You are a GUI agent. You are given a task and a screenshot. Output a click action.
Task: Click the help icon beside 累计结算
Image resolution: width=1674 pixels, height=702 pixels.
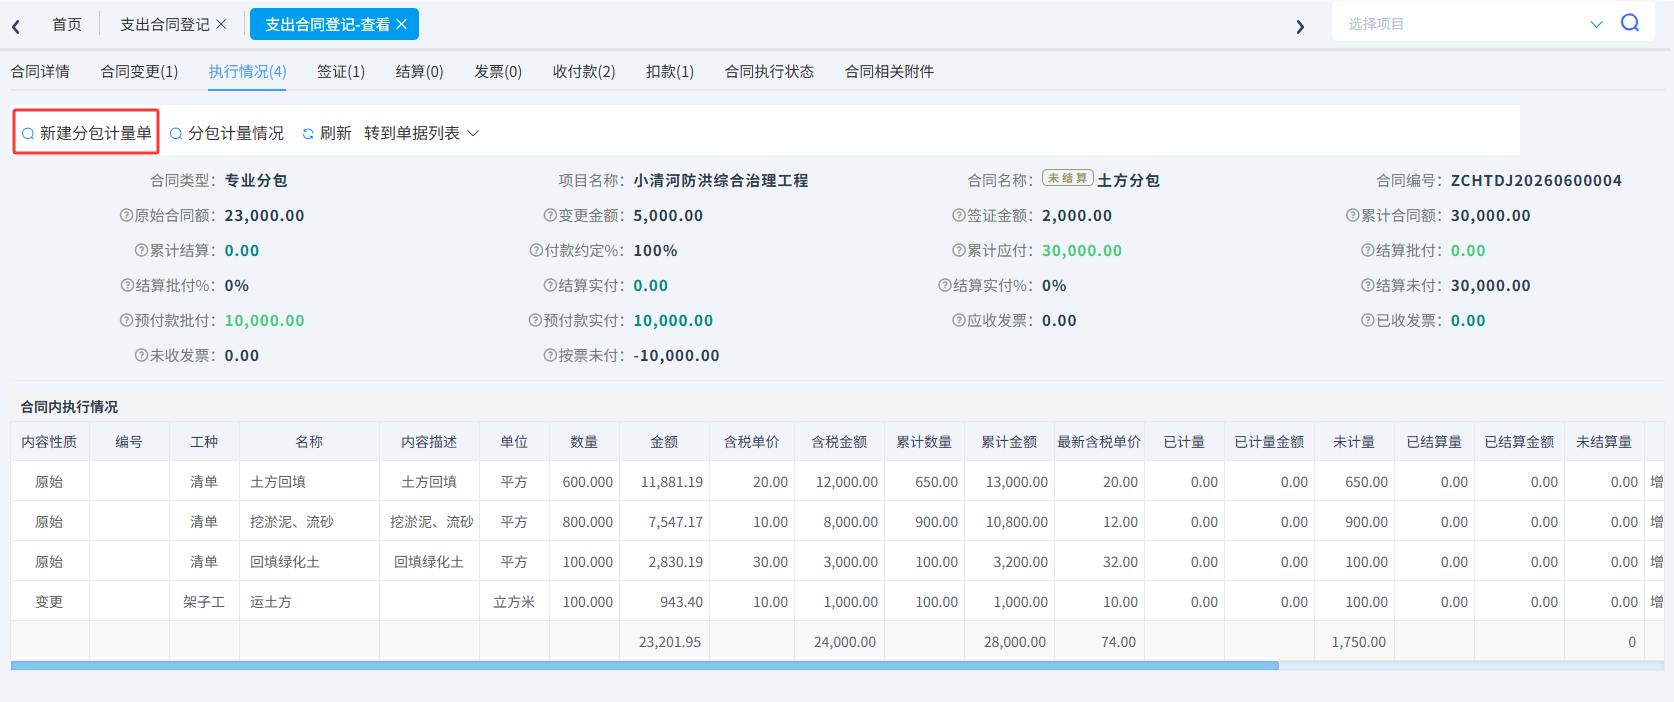[142, 250]
